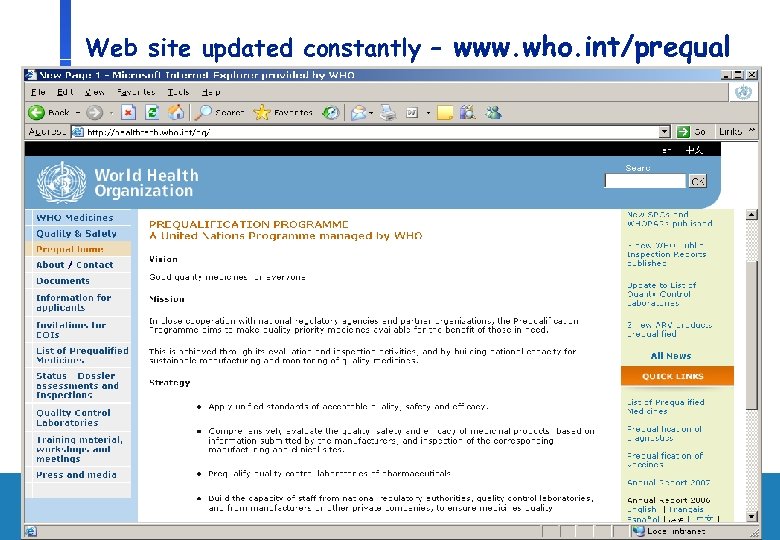Print the page using printer icon

point(388,113)
